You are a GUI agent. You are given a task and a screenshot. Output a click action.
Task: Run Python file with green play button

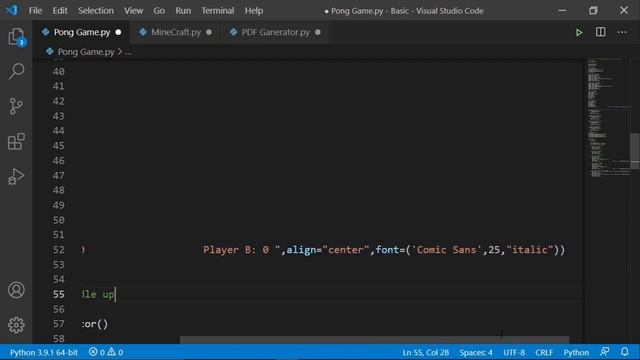579,32
